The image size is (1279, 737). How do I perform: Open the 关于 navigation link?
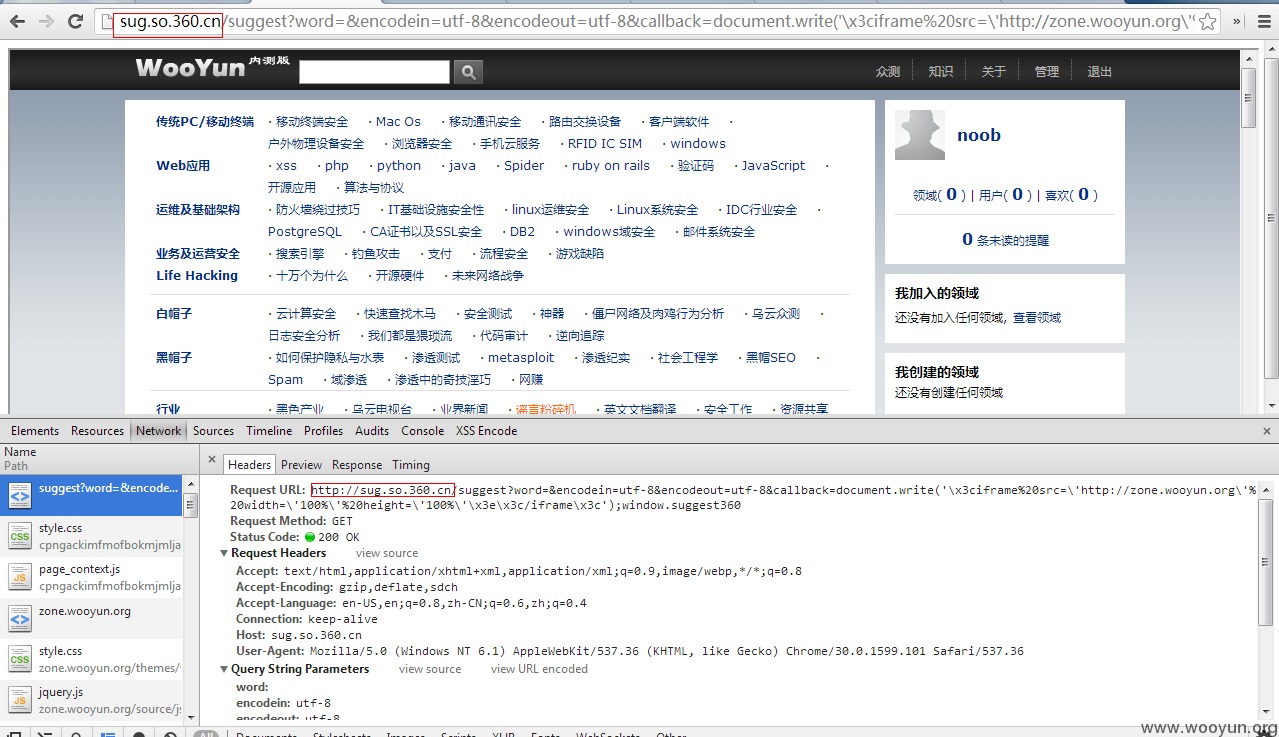coord(993,71)
